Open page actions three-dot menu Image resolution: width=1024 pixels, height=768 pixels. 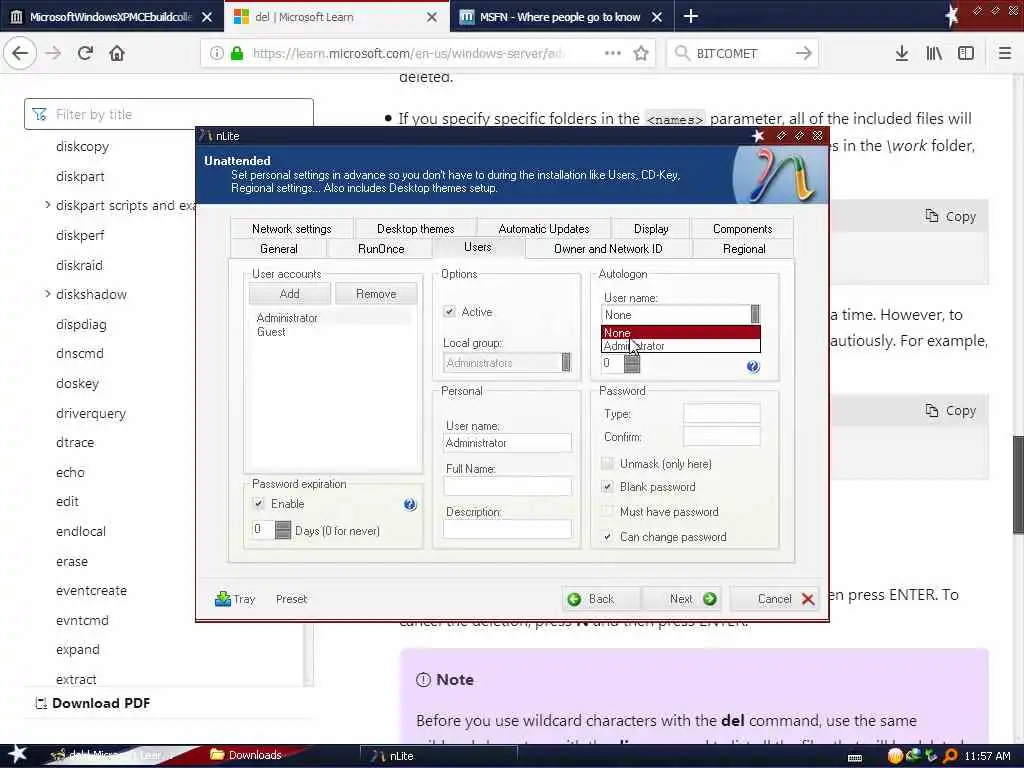pos(613,53)
